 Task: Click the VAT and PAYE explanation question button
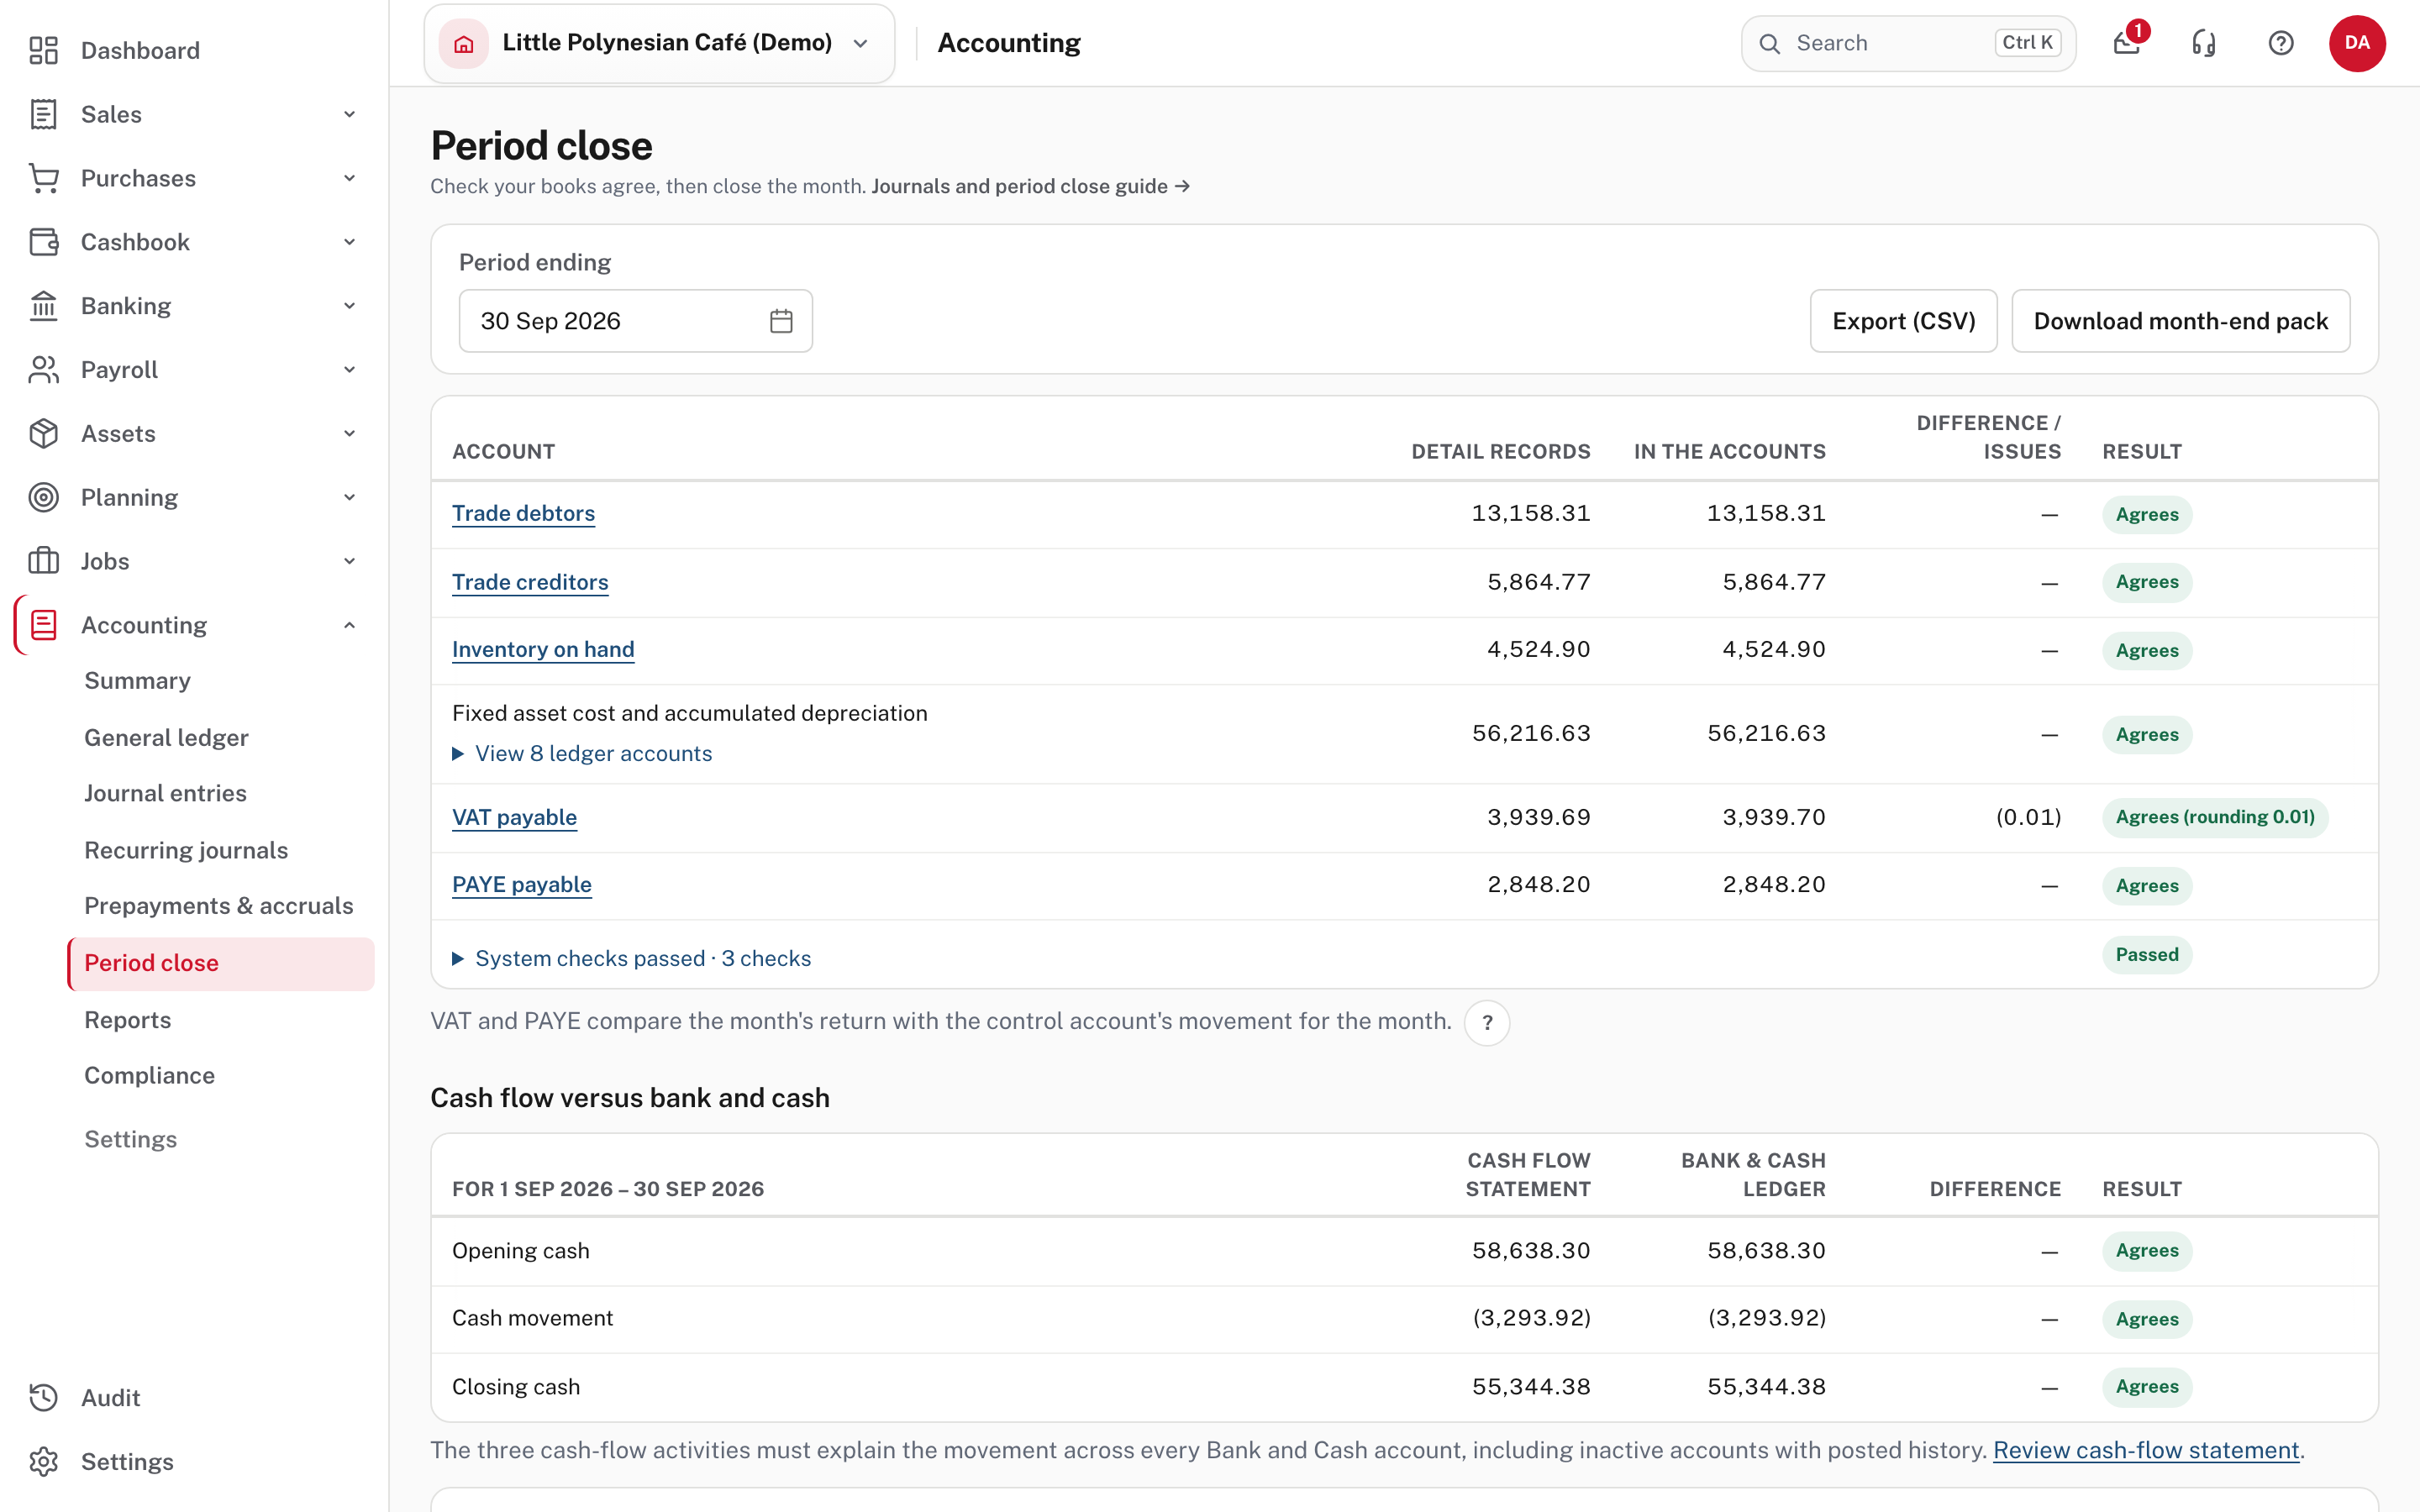[x=1487, y=1022]
